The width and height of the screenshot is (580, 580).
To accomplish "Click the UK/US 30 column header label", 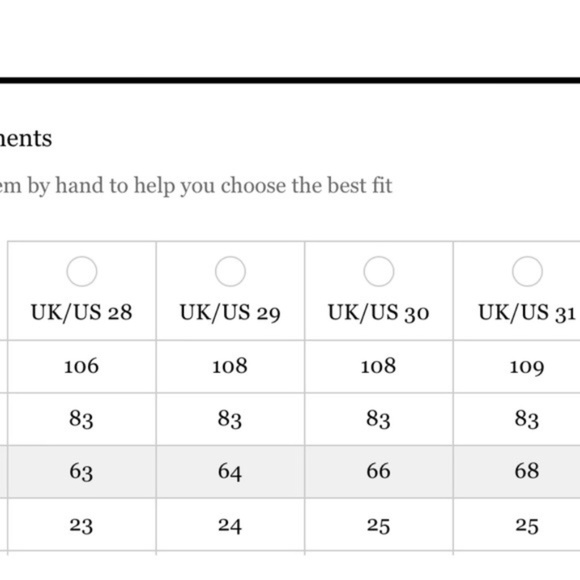I will pyautogui.click(x=378, y=313).
